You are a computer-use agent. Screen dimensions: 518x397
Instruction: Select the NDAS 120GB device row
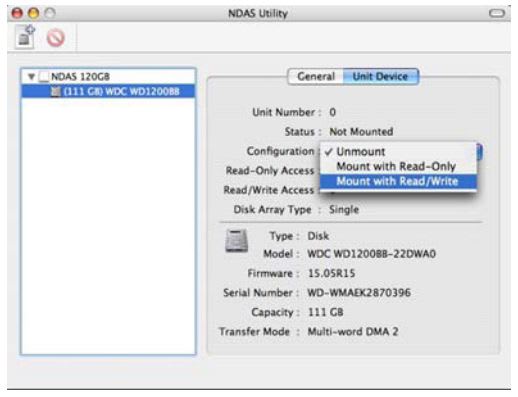108,77
